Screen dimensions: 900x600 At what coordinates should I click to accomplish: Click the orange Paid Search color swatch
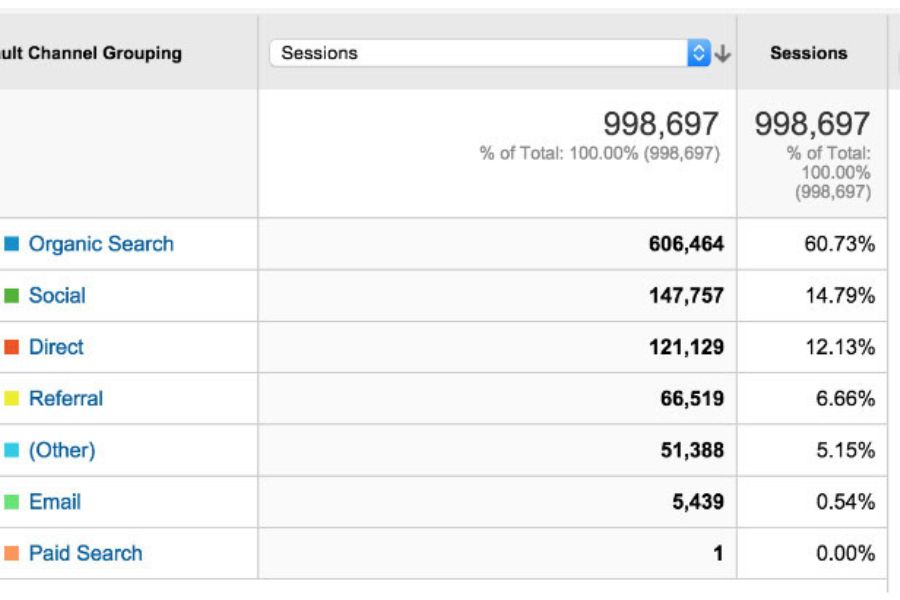[12, 553]
